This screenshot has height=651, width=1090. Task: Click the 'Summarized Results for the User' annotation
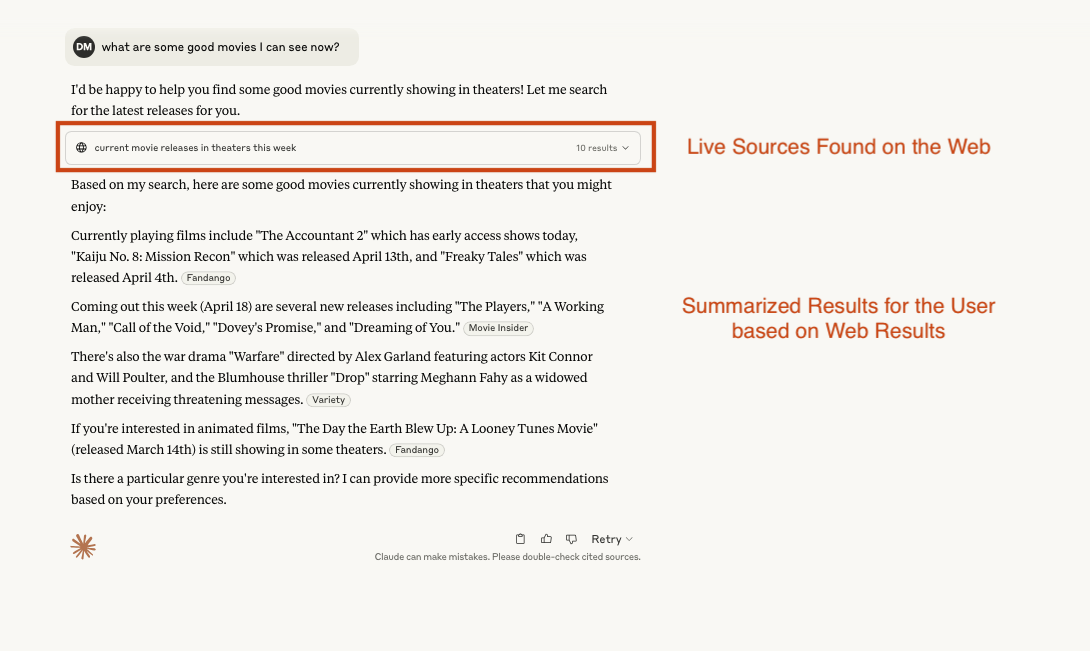point(838,318)
